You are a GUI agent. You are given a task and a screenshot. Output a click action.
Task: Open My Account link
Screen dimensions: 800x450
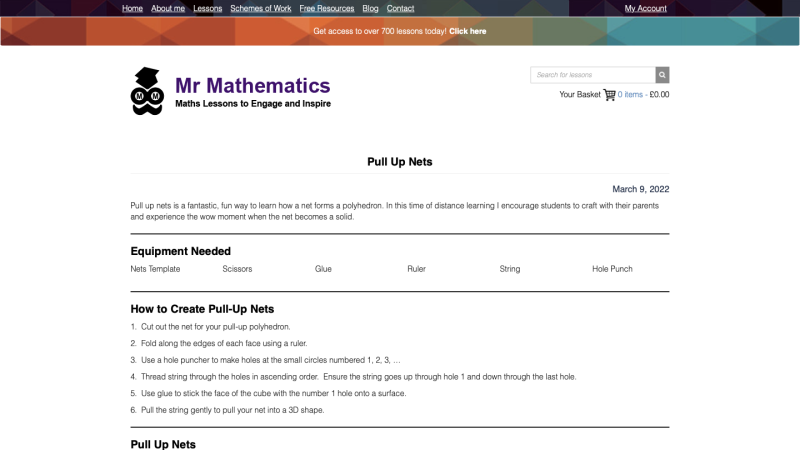(645, 8)
